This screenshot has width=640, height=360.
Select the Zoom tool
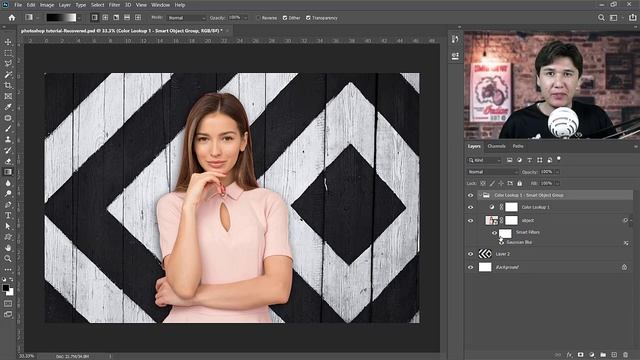8,258
